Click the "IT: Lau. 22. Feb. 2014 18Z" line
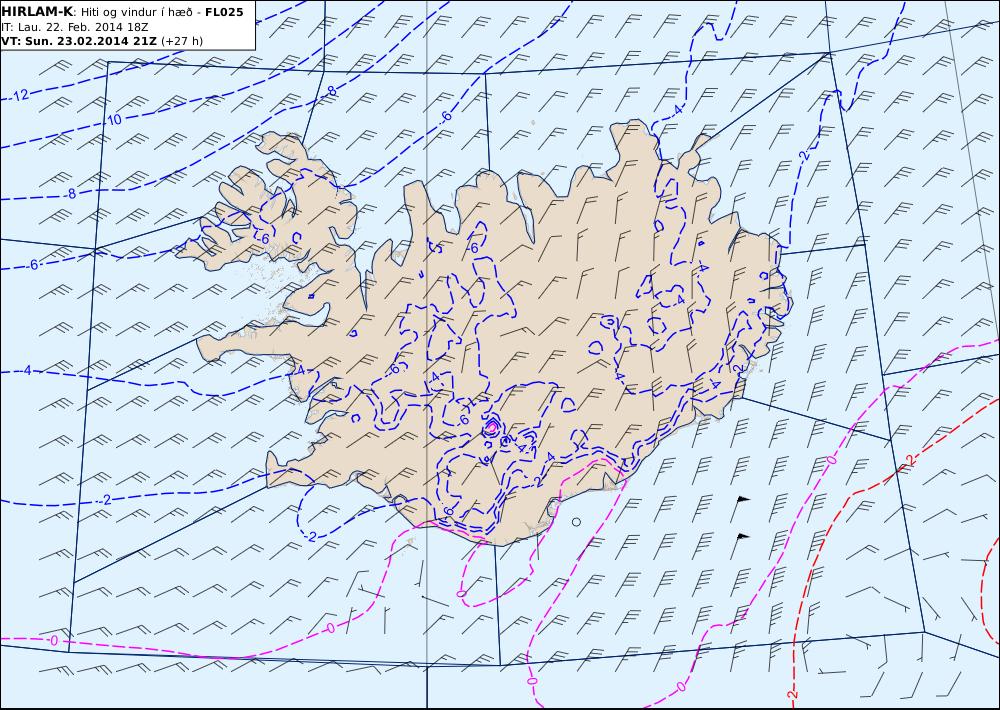 (x=75, y=27)
